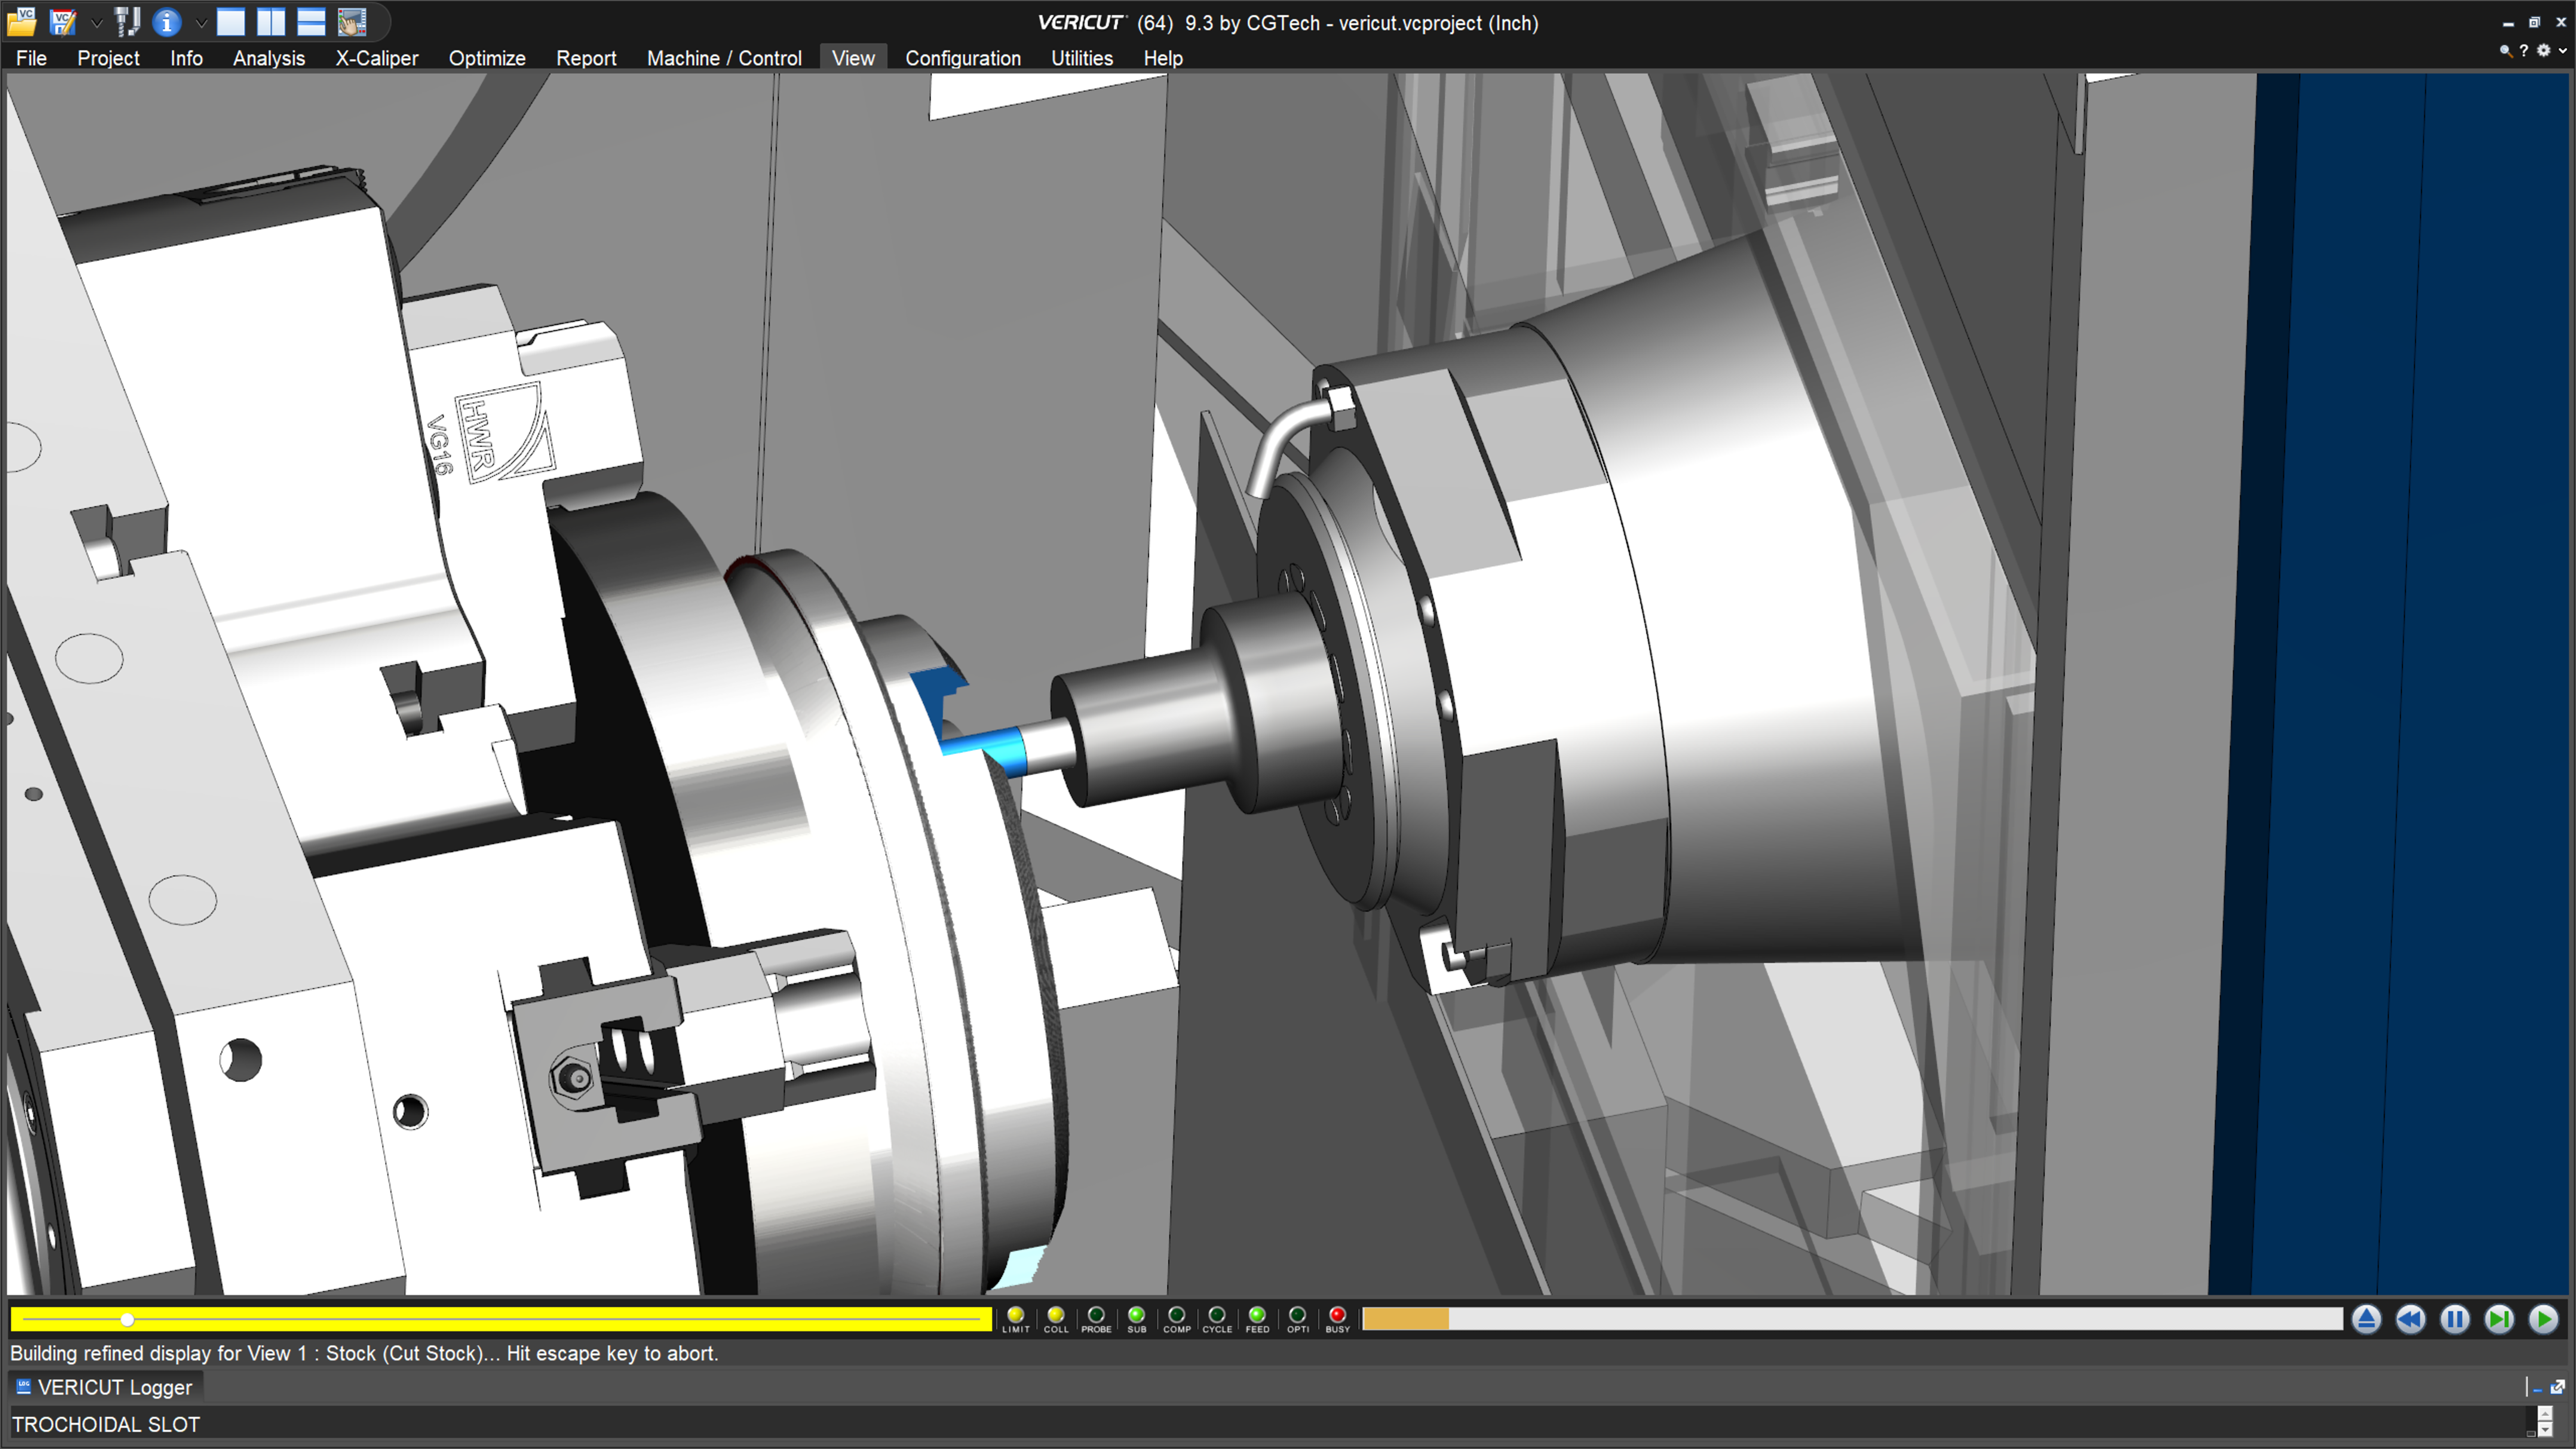Open the X-Caliper menu
Screen dimensions: 2576x1449
coord(377,58)
